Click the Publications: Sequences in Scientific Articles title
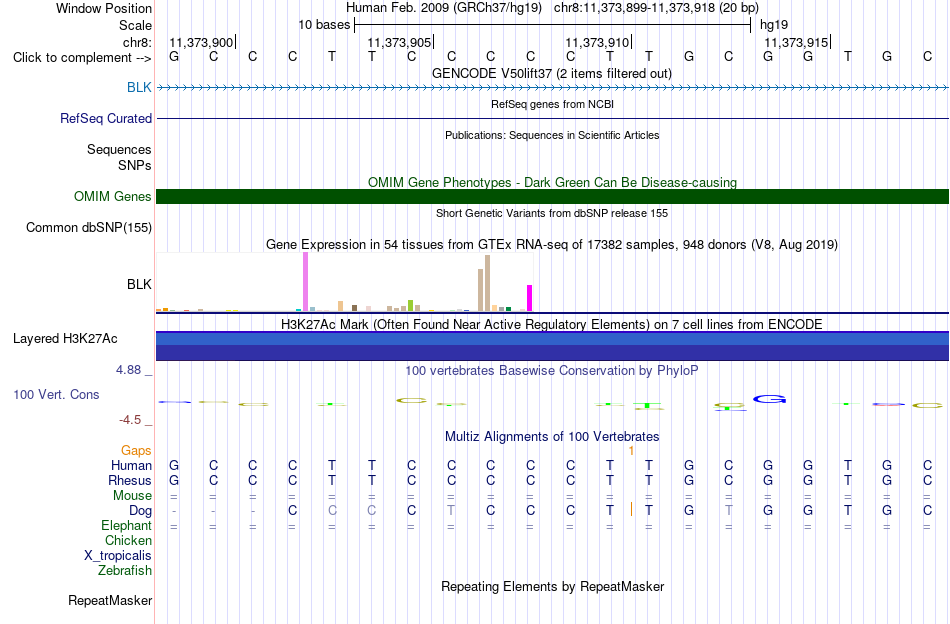Image resolution: width=950 pixels, height=624 pixels. point(552,135)
